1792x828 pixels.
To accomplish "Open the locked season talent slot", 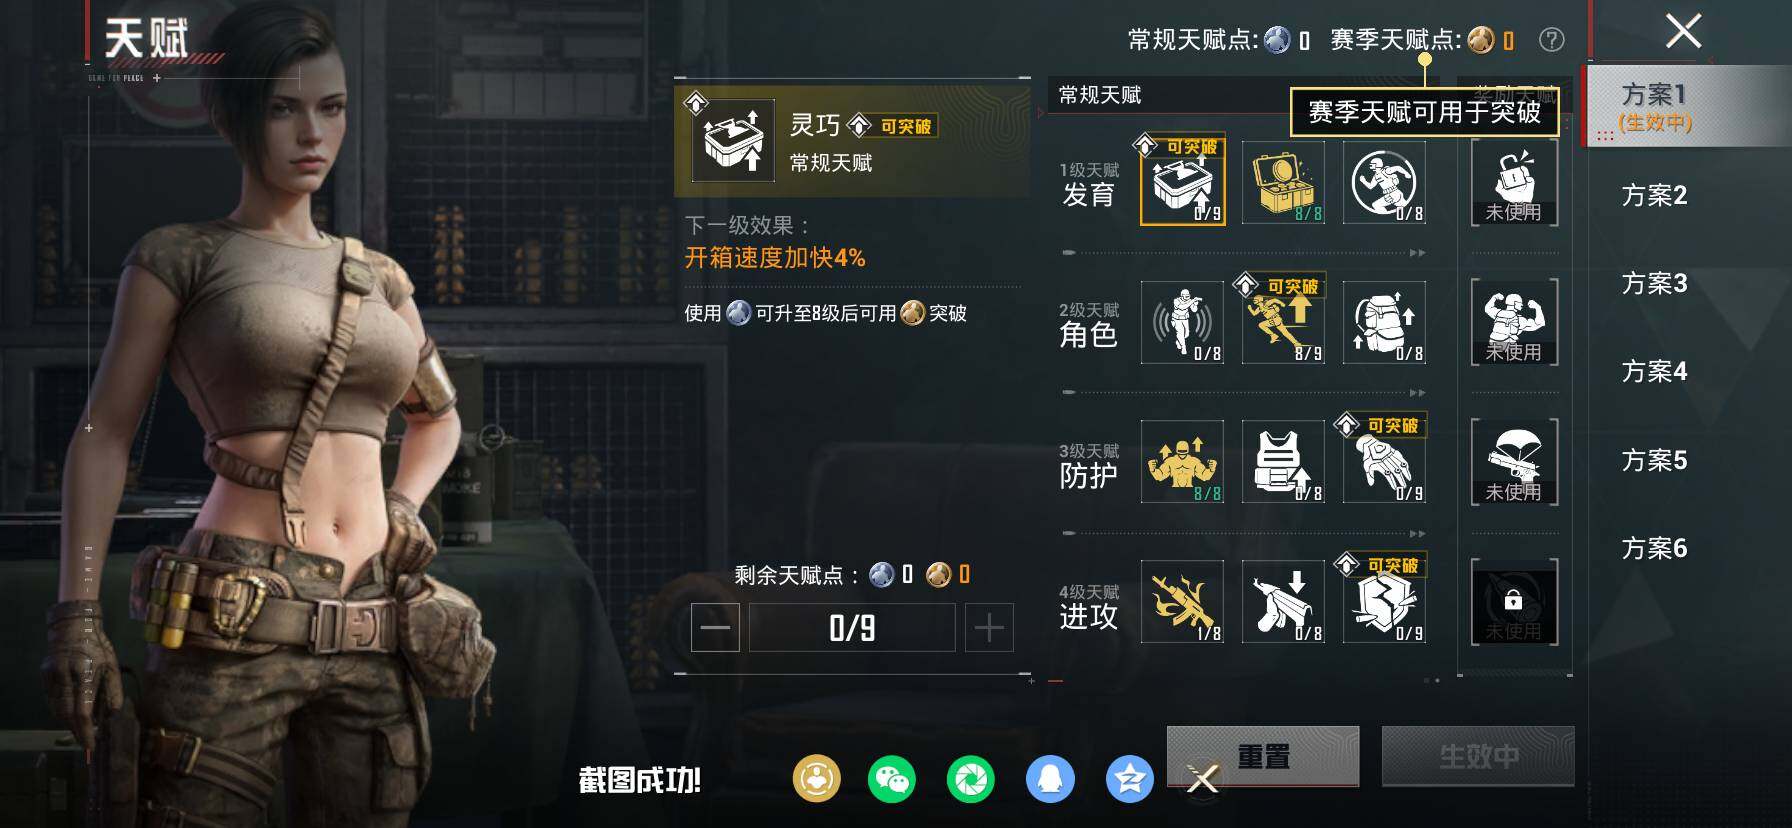I will tap(1514, 602).
